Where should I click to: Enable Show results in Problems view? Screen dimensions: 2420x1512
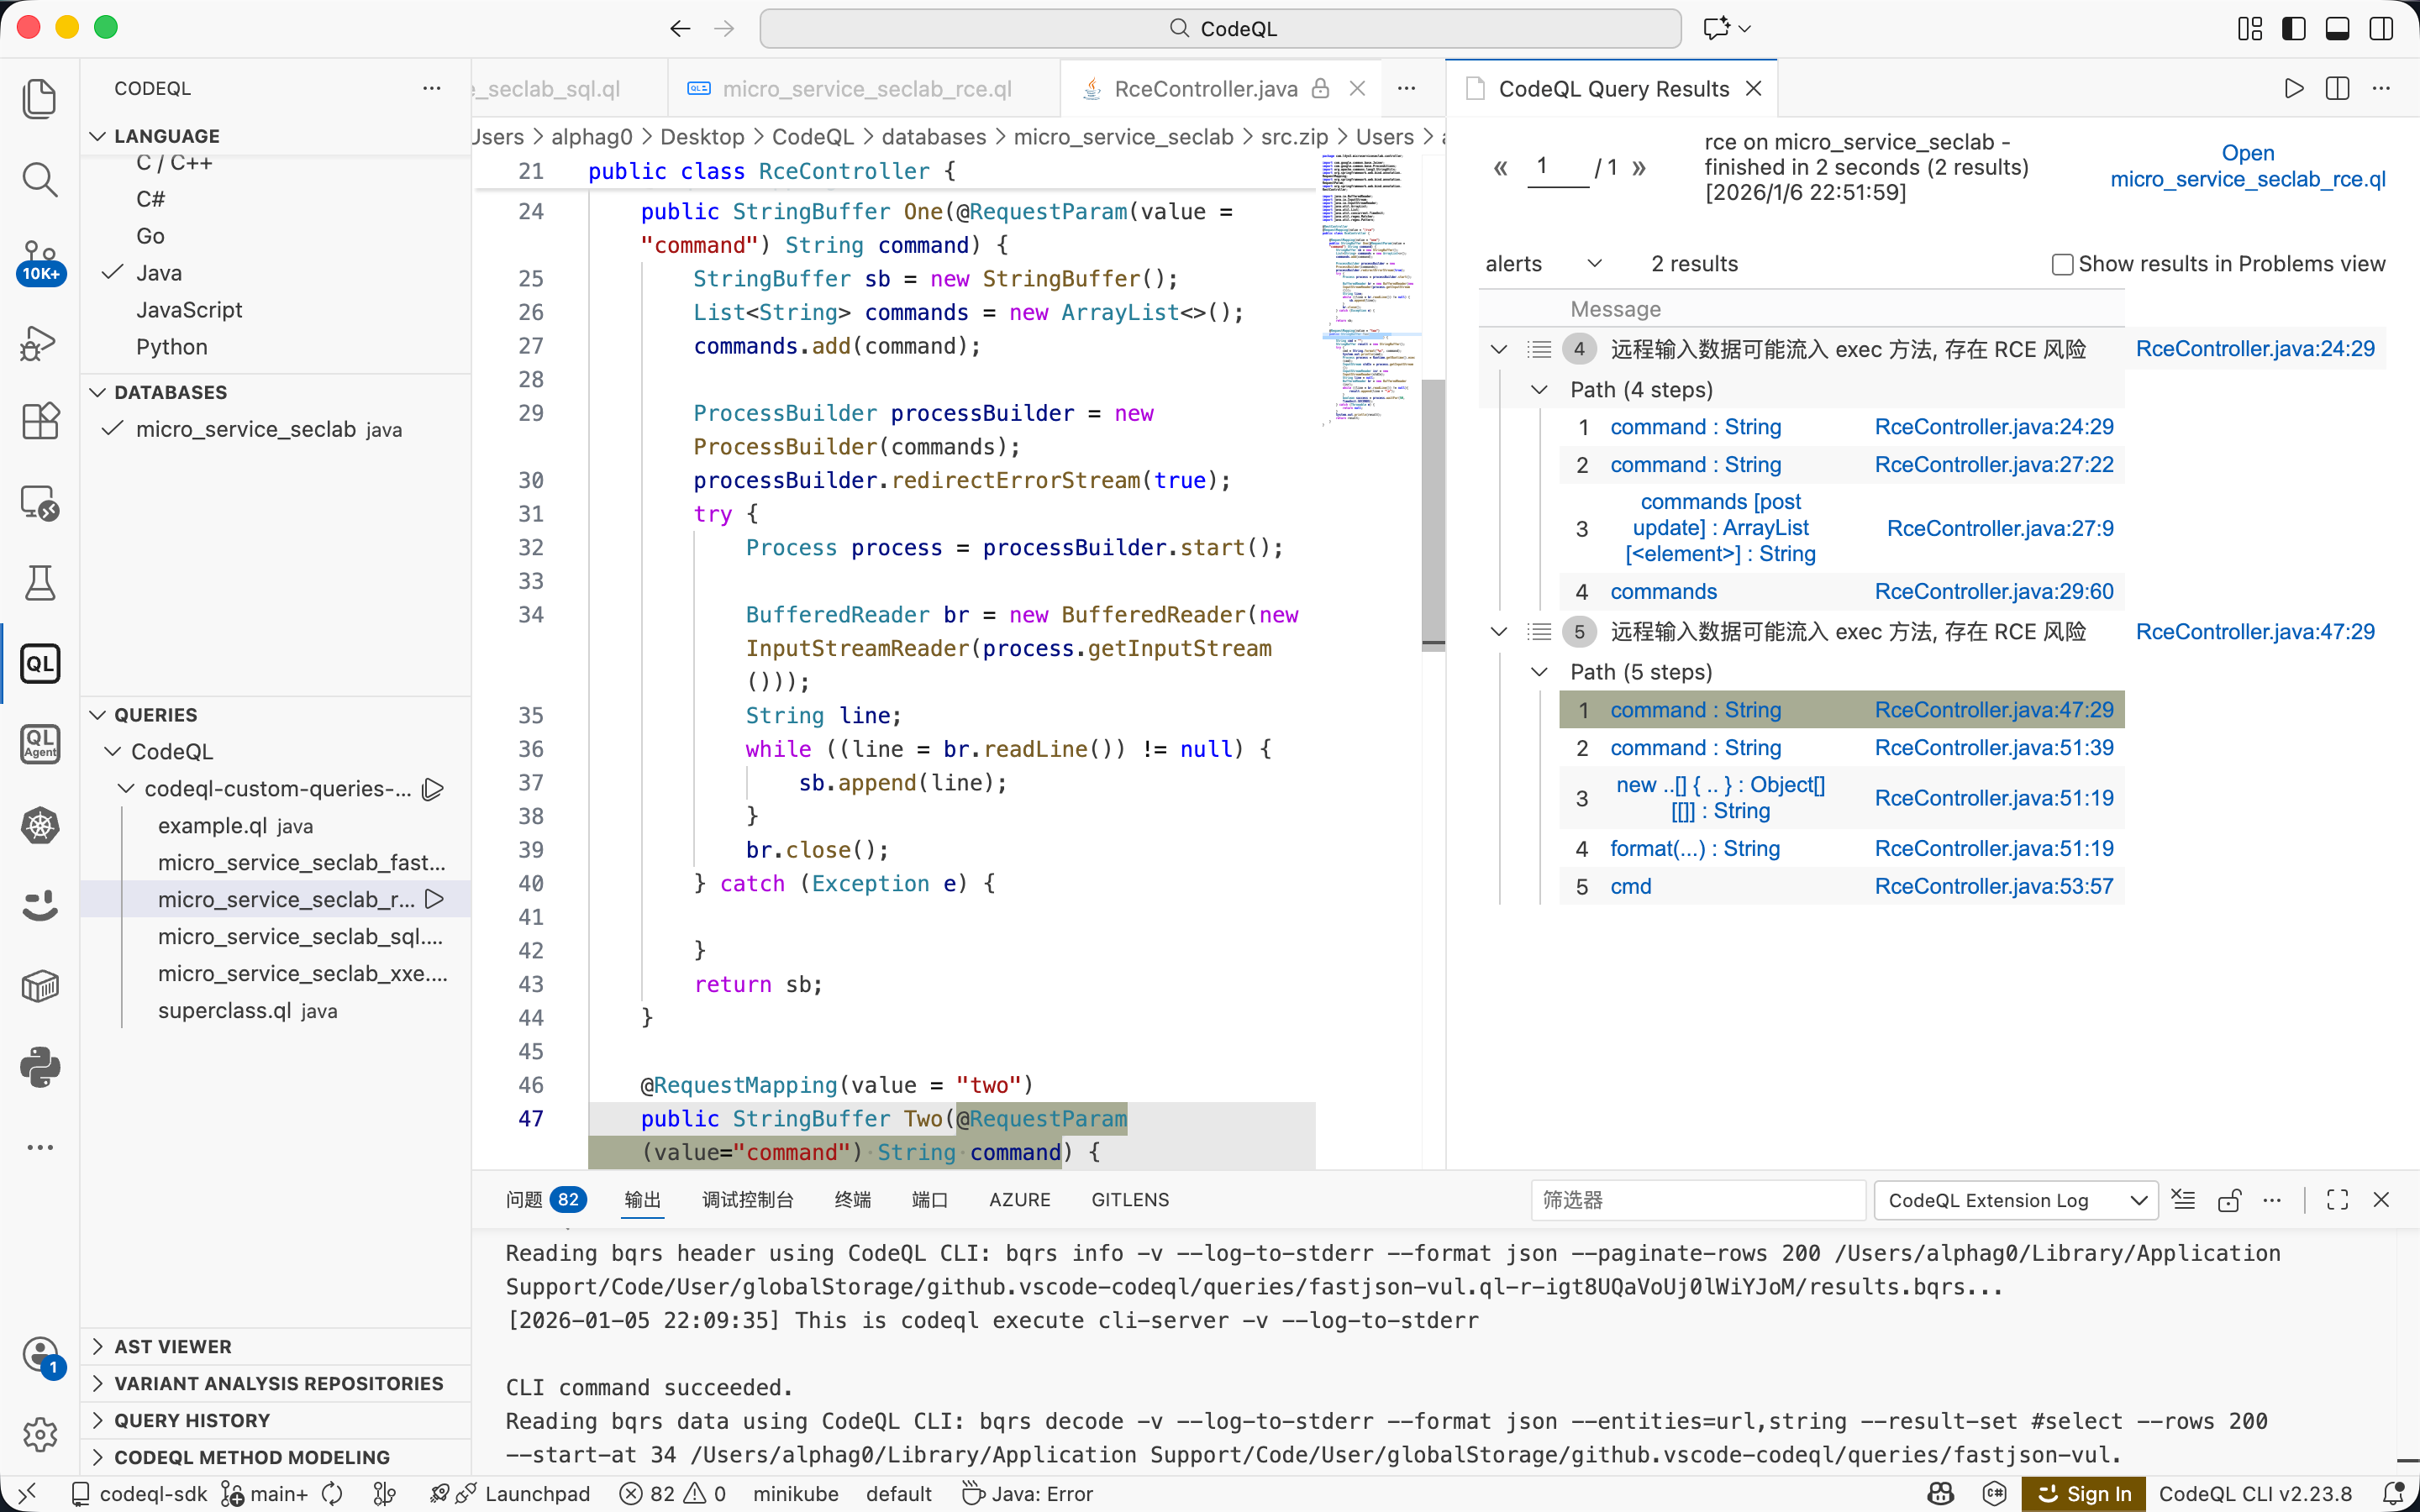2062,264
